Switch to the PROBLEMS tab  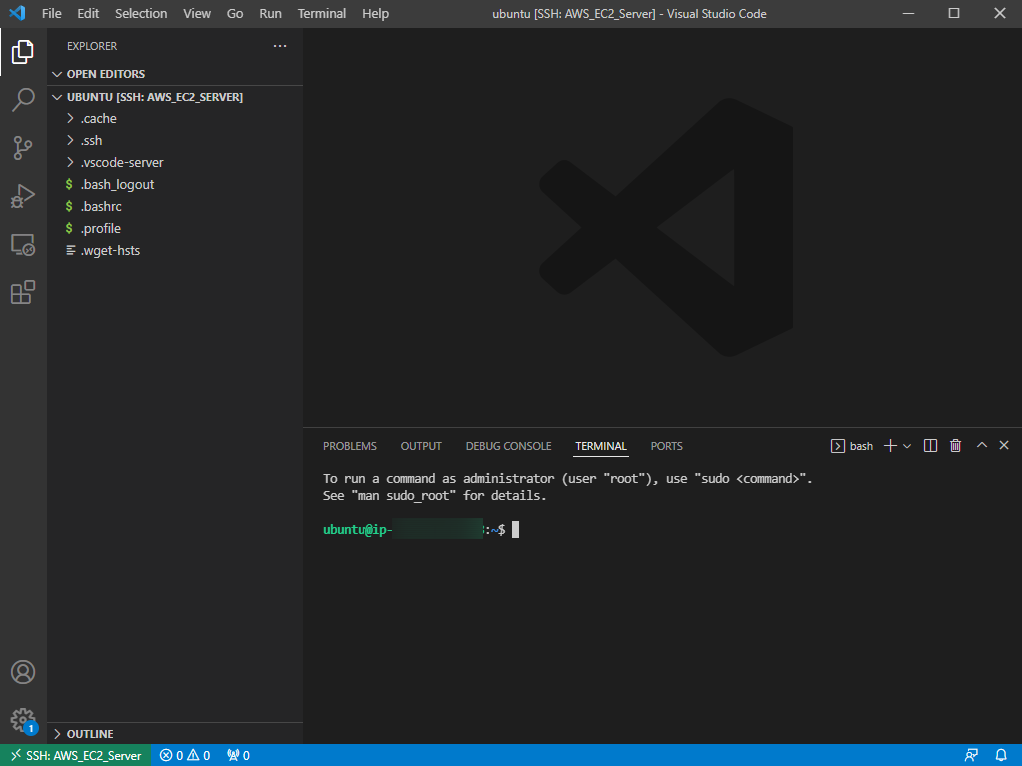point(350,446)
